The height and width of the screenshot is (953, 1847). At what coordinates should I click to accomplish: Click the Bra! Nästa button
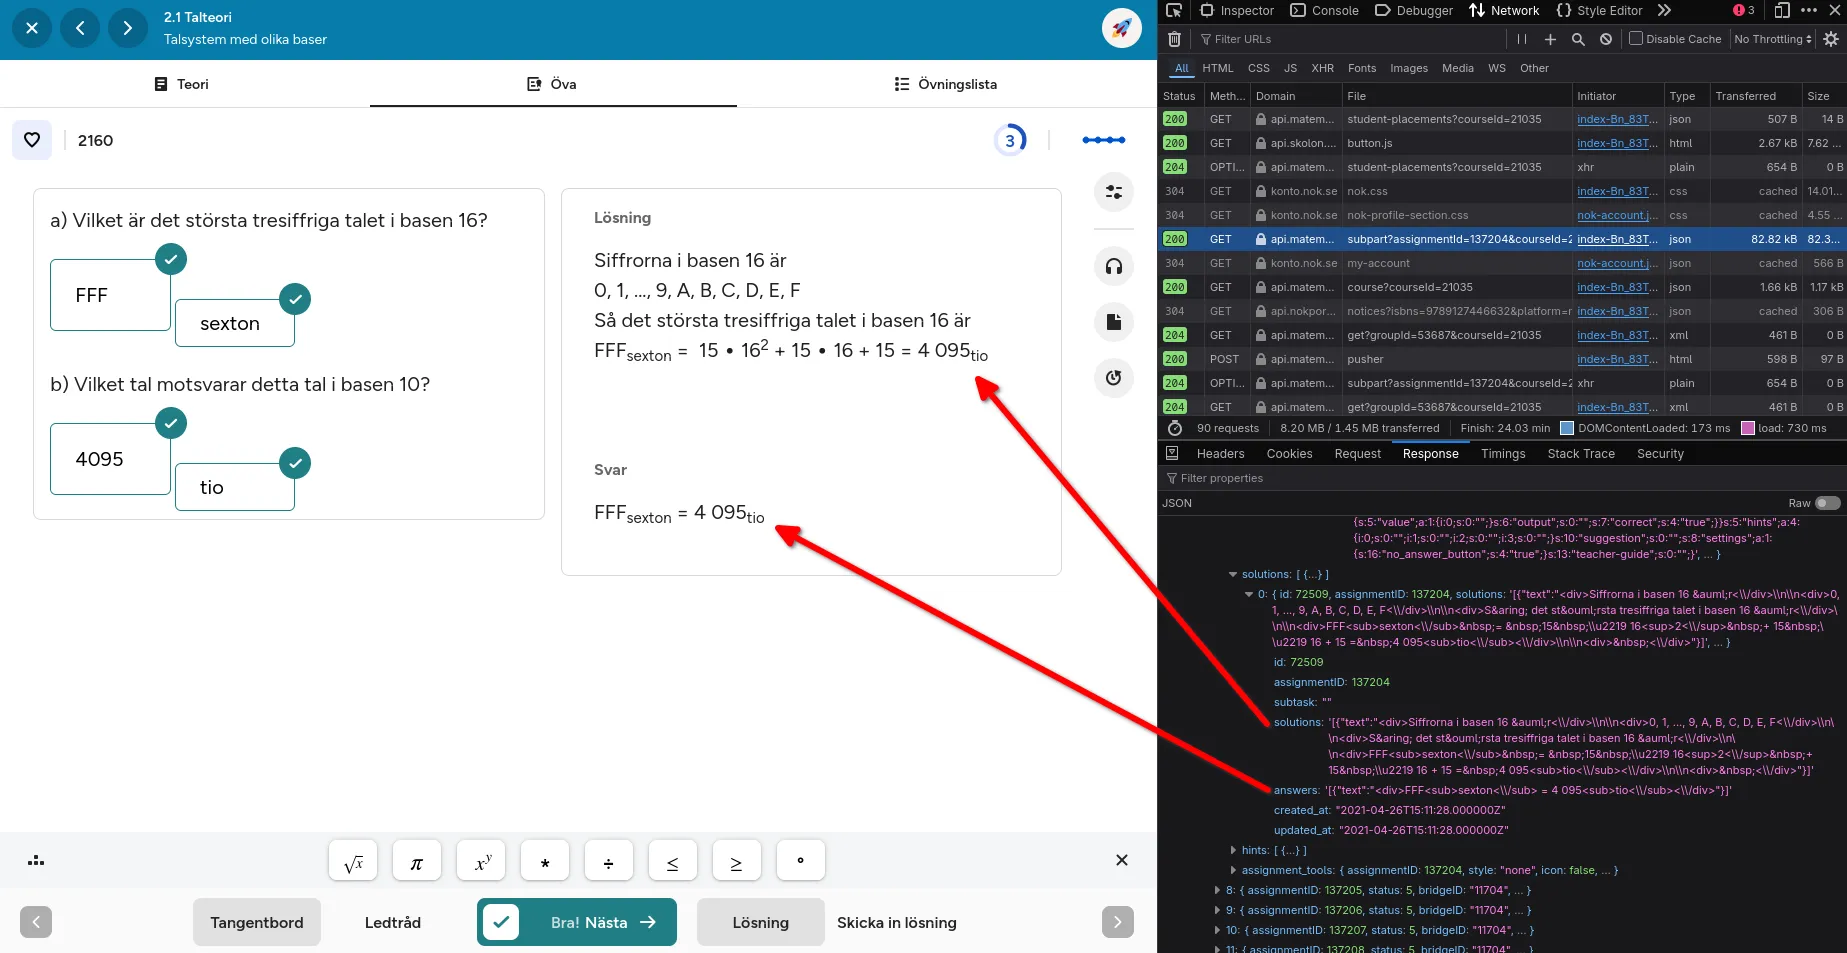click(x=577, y=922)
